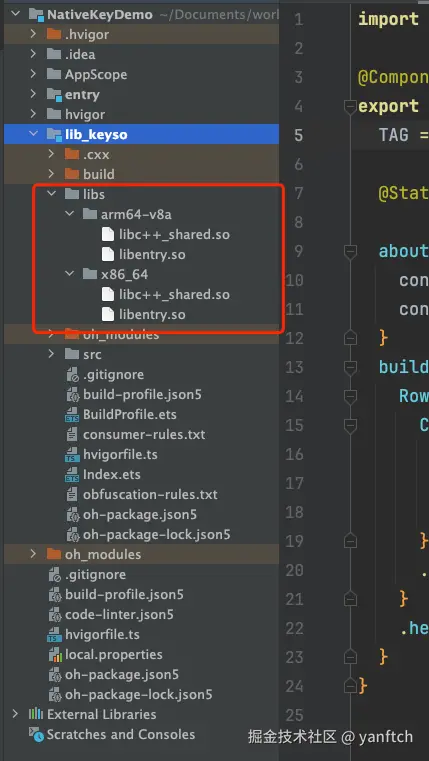
Task: Toggle the fold marker on line 4
Action: [350, 106]
